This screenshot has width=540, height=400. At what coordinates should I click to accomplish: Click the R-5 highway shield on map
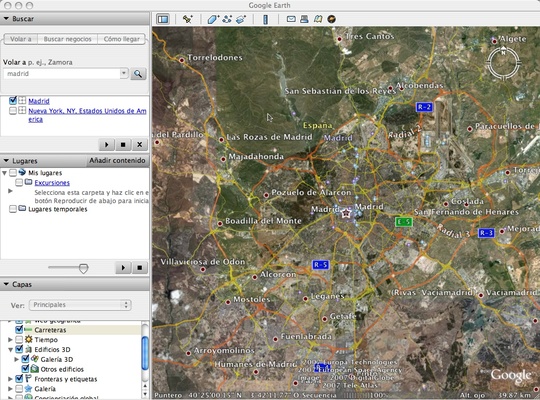click(320, 265)
